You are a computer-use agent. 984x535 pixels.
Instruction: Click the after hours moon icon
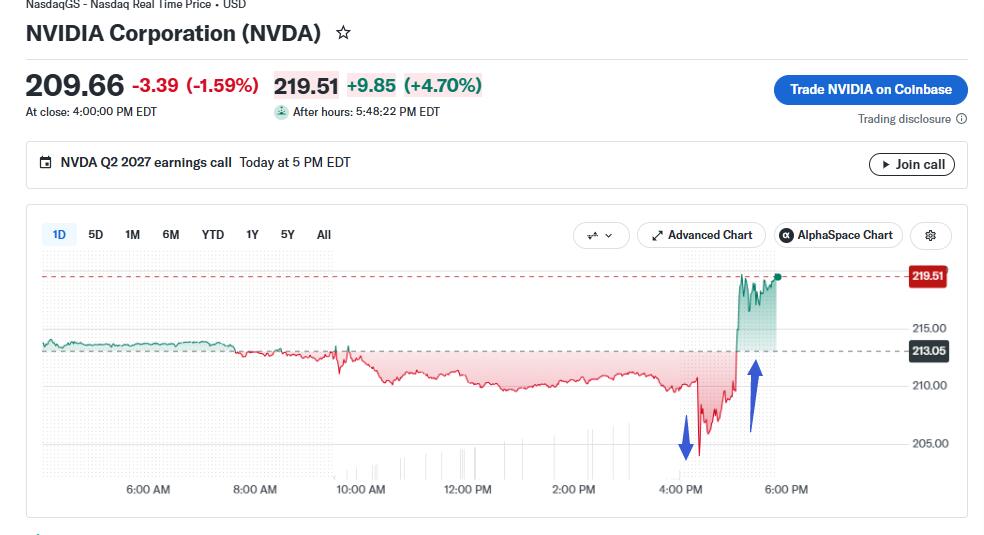coord(281,112)
